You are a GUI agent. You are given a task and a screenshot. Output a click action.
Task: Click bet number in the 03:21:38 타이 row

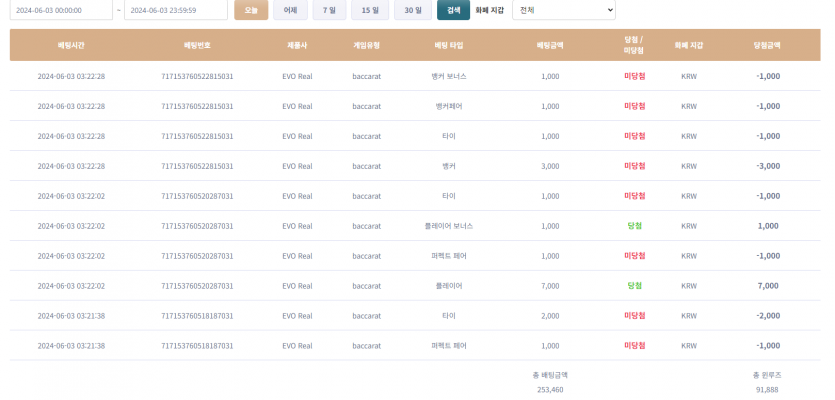pos(197,316)
